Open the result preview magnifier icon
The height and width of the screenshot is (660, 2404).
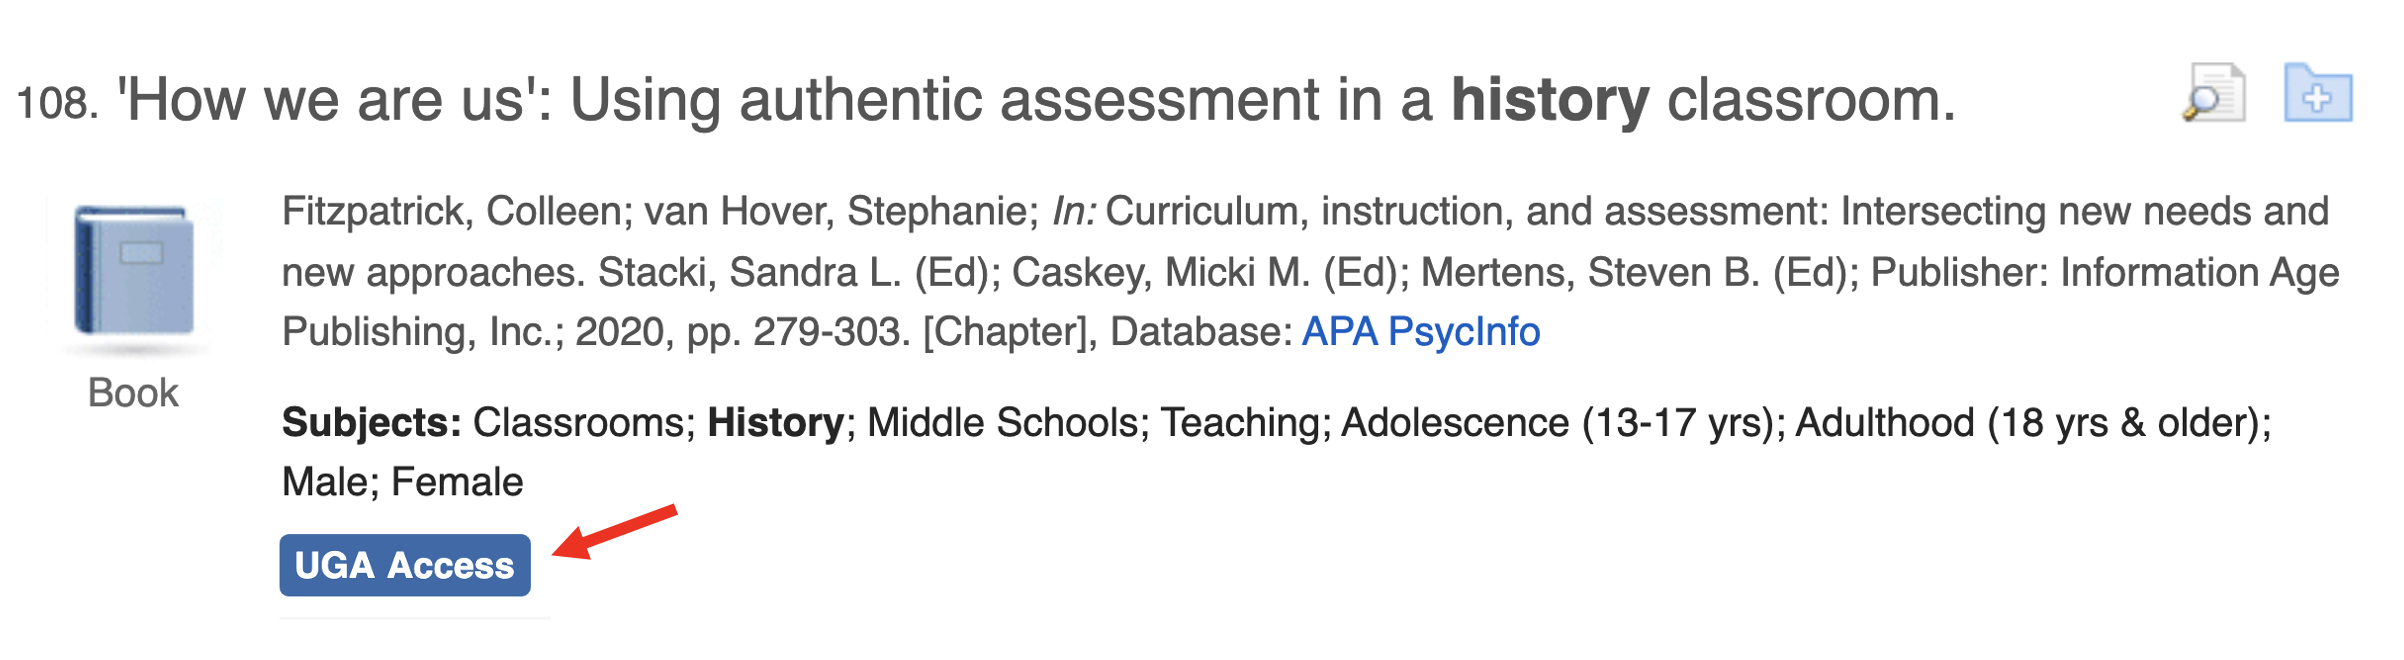click(2213, 93)
